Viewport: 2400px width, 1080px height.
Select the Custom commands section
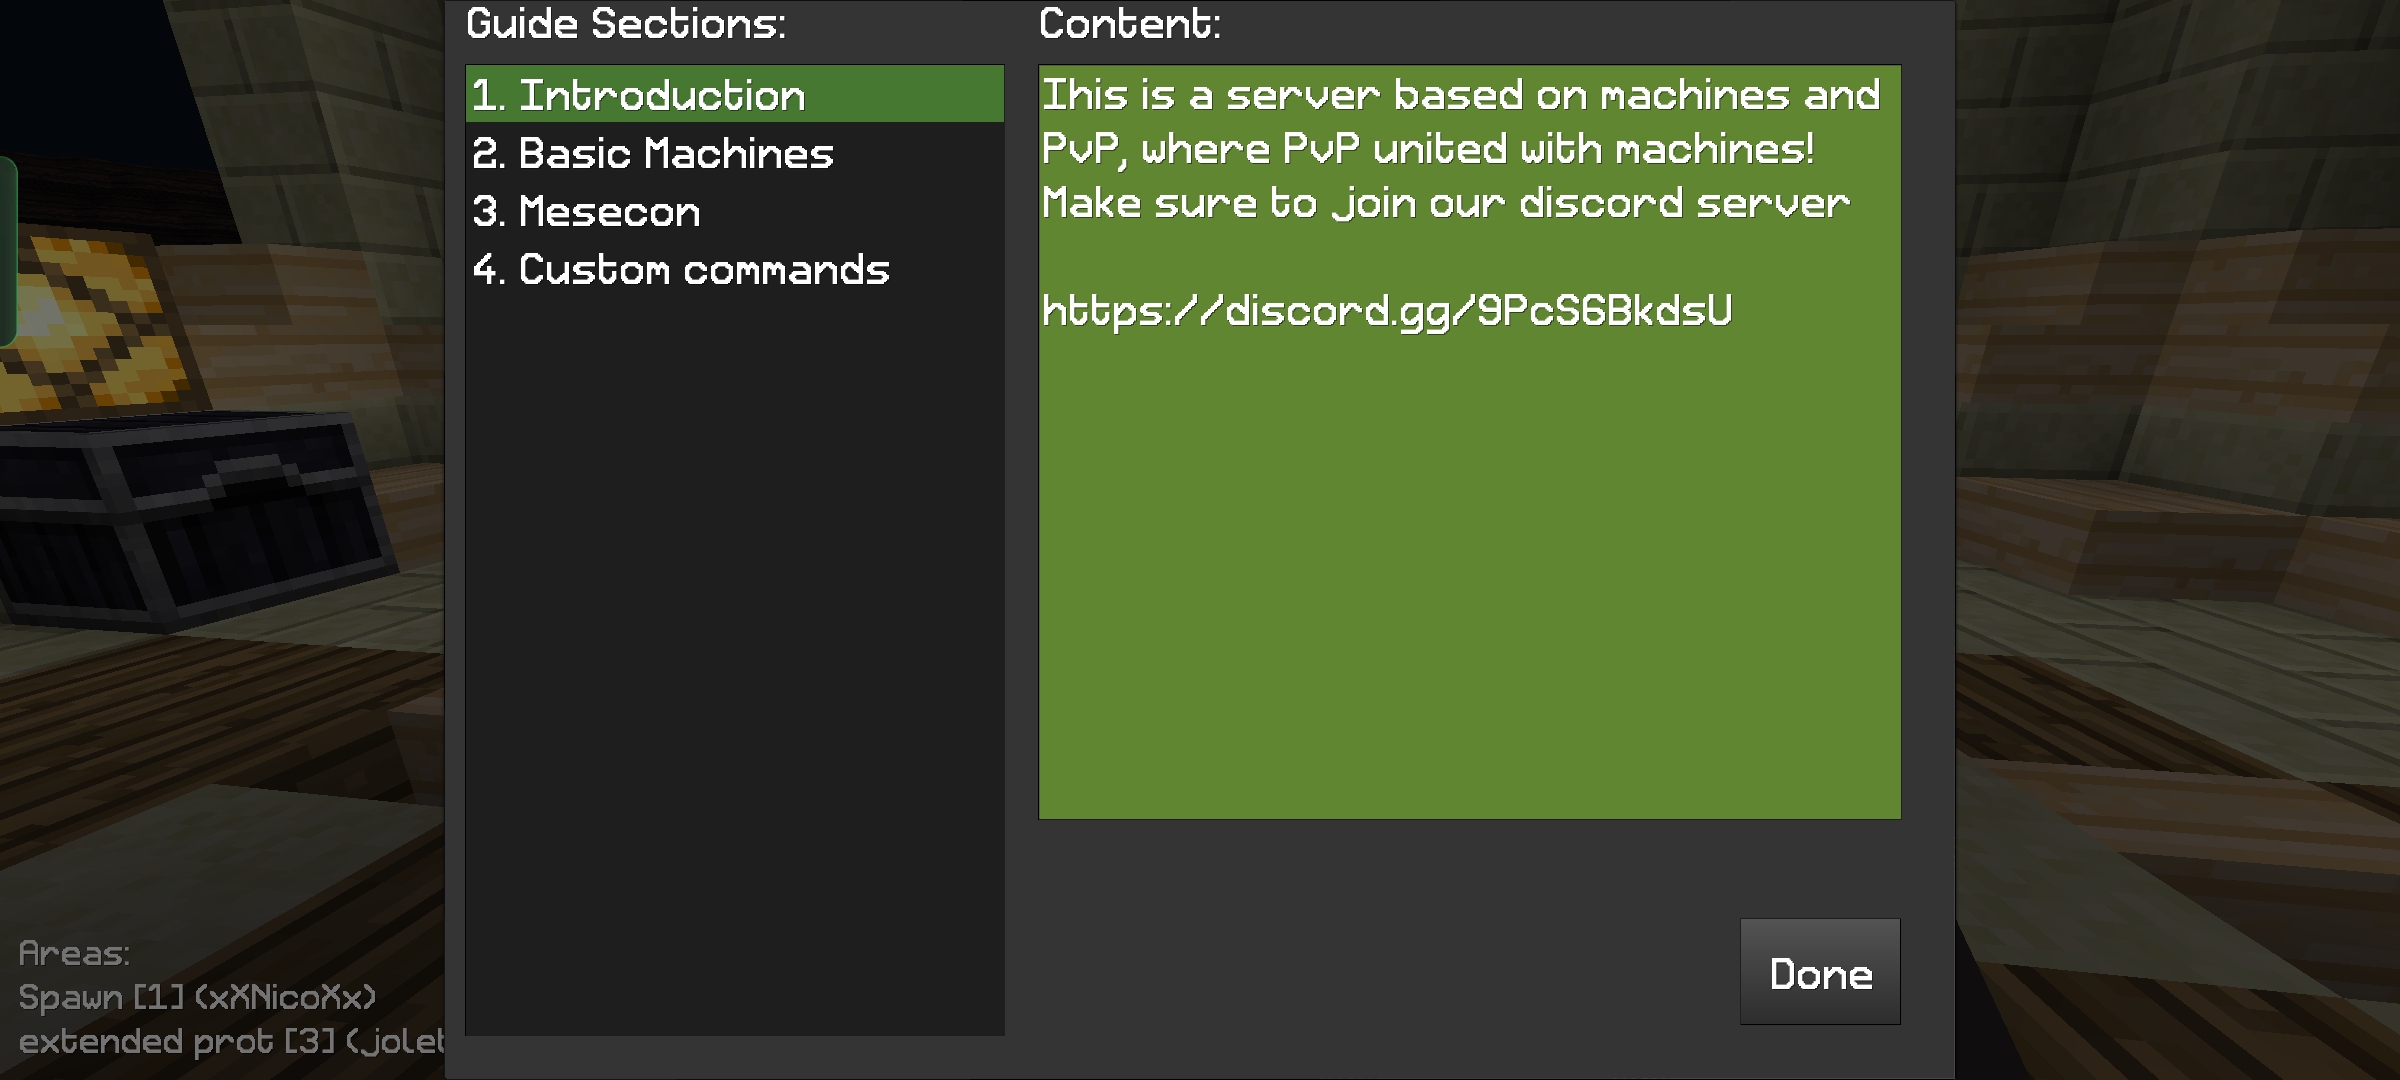681,270
